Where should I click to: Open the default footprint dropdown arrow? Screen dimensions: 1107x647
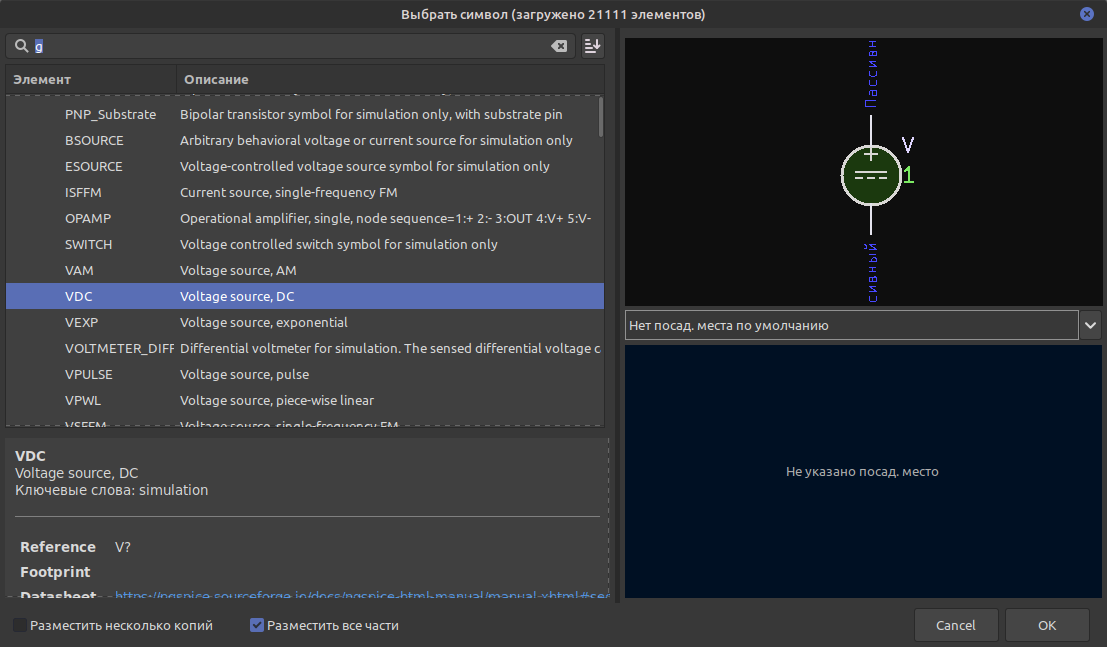point(1090,325)
